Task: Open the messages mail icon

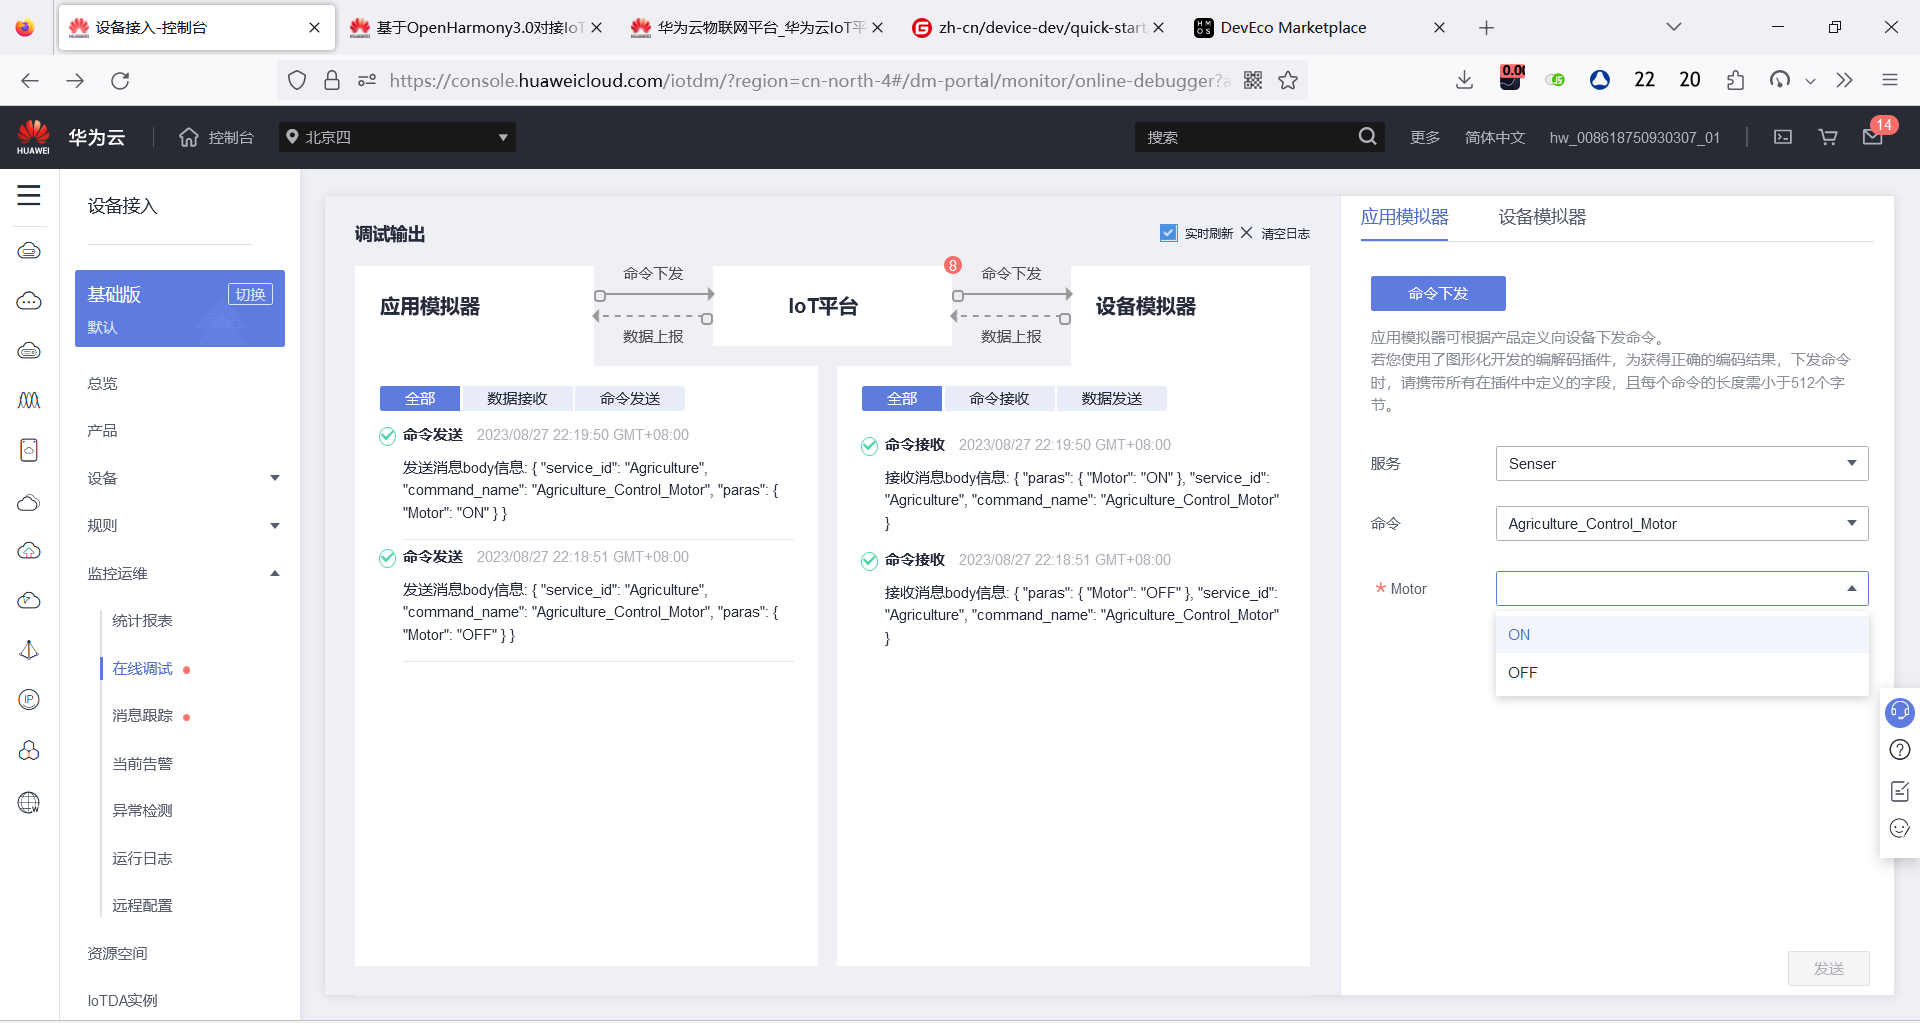Action: tap(1873, 137)
